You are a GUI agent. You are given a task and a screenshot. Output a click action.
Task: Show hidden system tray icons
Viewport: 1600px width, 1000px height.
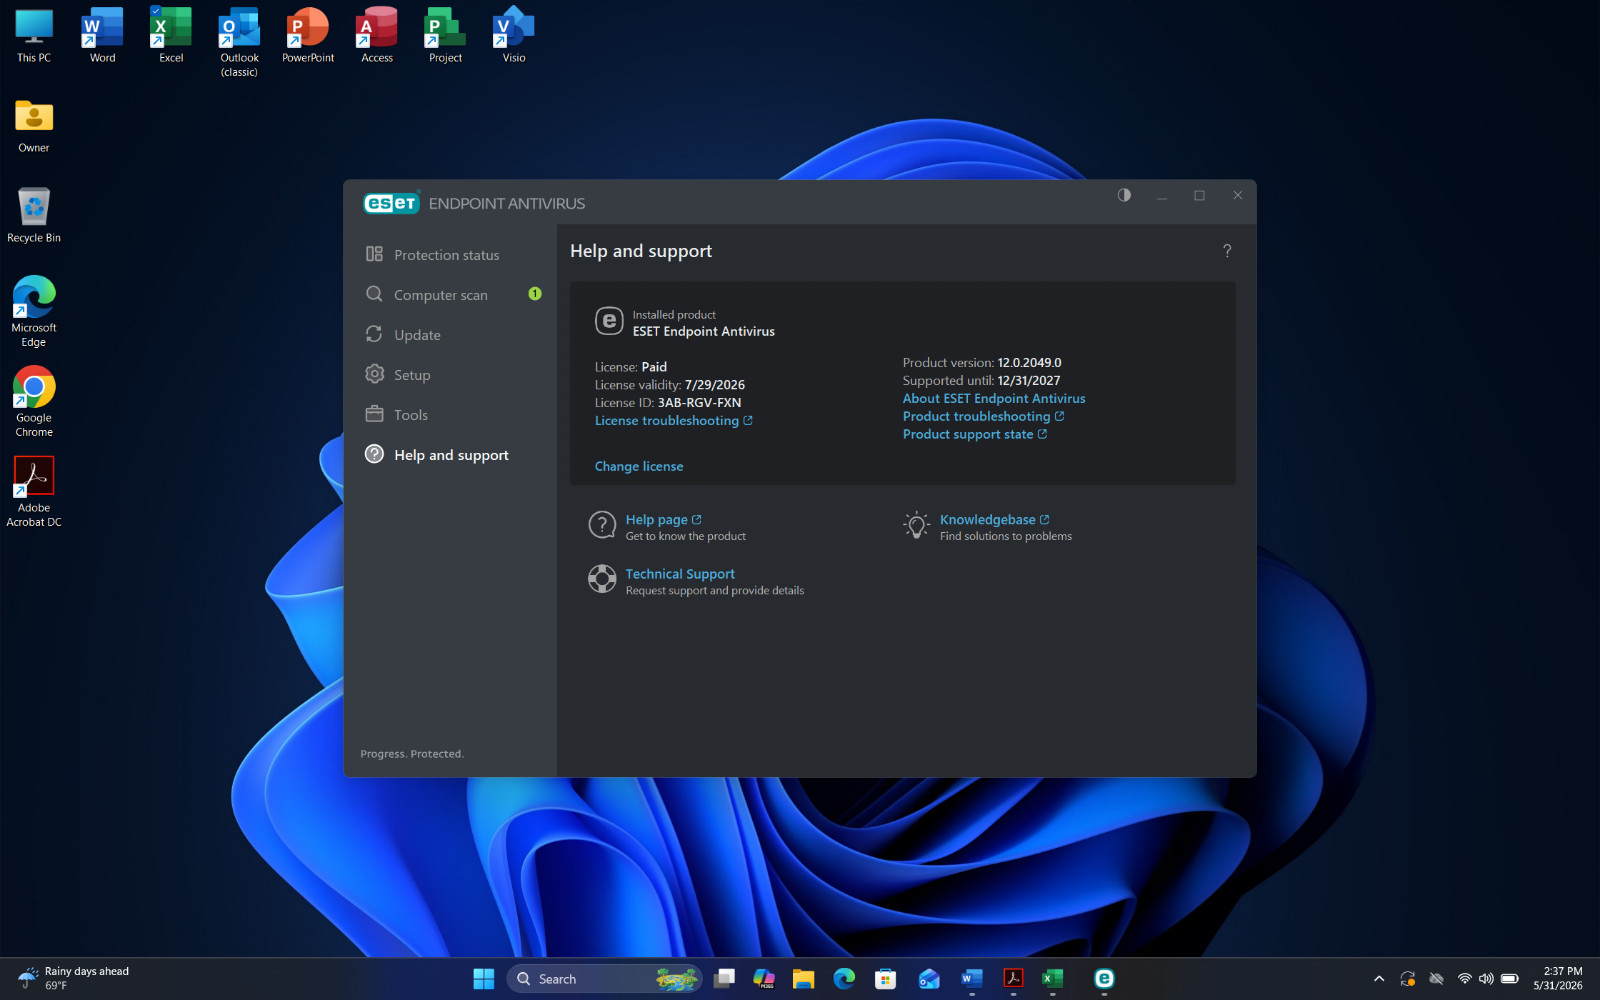click(x=1379, y=979)
